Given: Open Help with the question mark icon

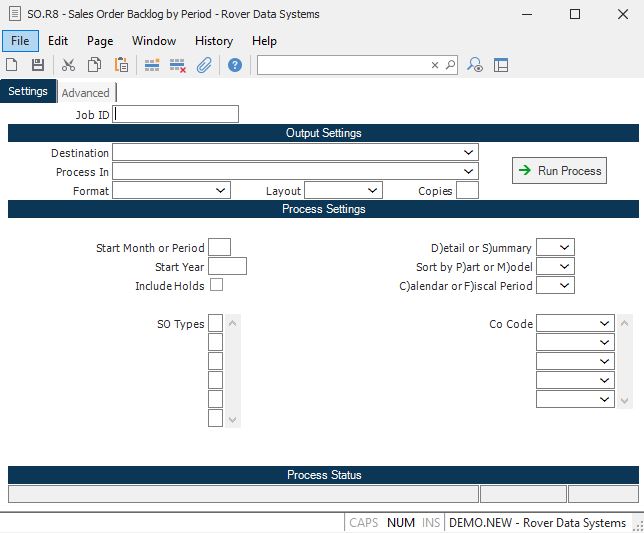Looking at the screenshot, I should point(235,65).
